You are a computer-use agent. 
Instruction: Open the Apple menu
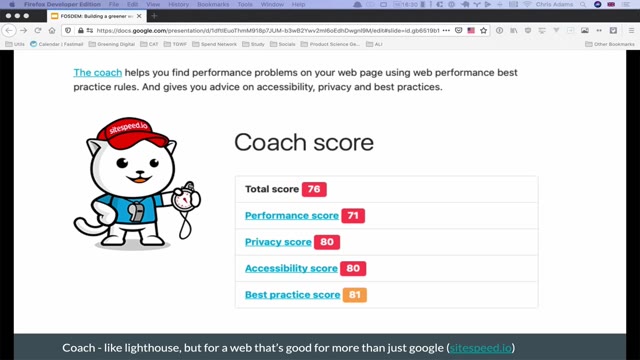tap(12, 4)
